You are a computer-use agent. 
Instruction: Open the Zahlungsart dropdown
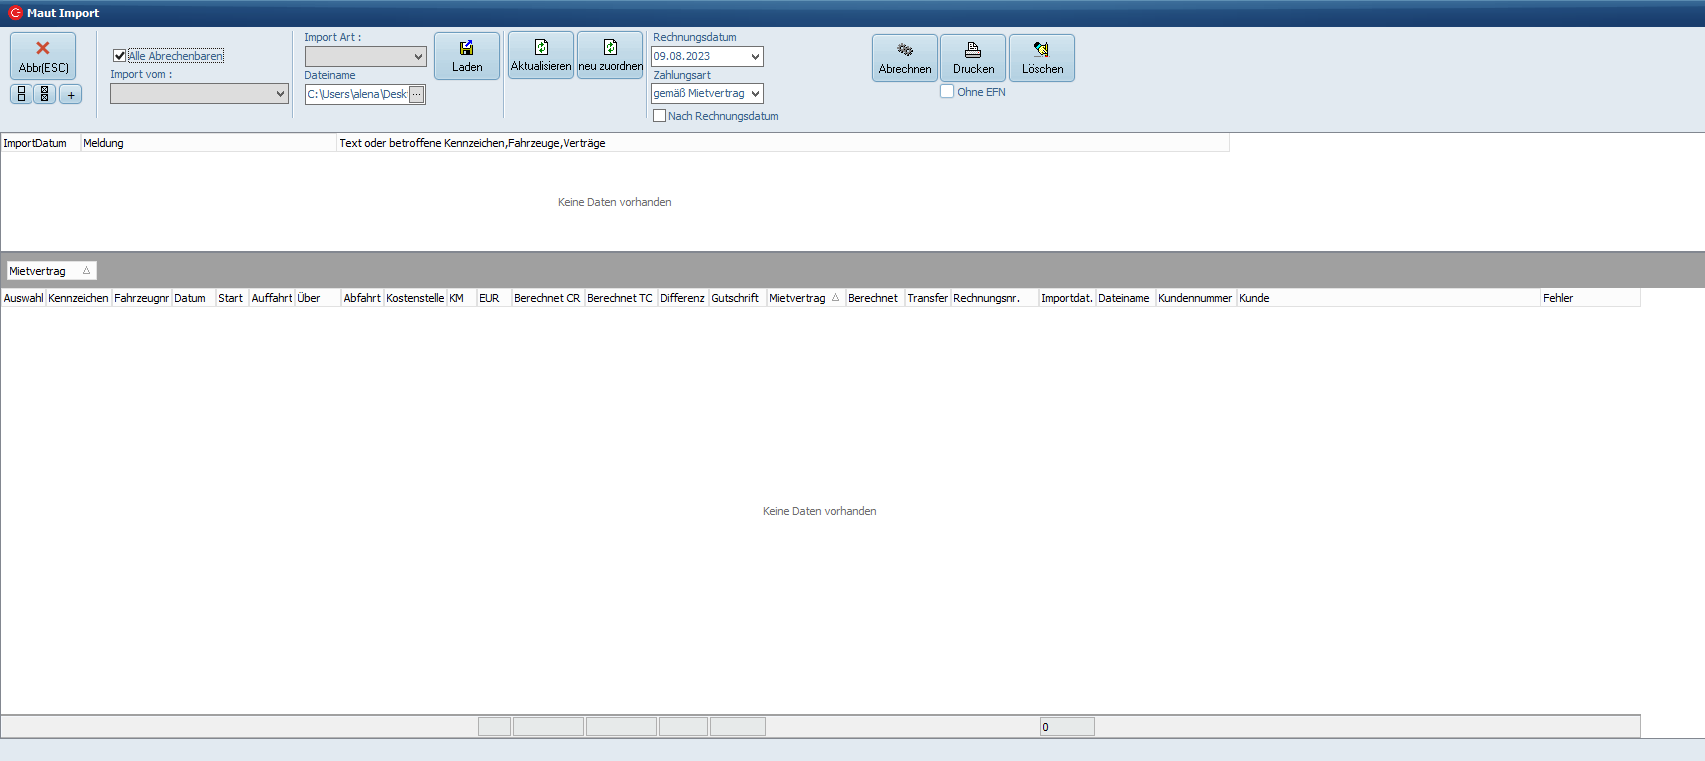tap(755, 94)
